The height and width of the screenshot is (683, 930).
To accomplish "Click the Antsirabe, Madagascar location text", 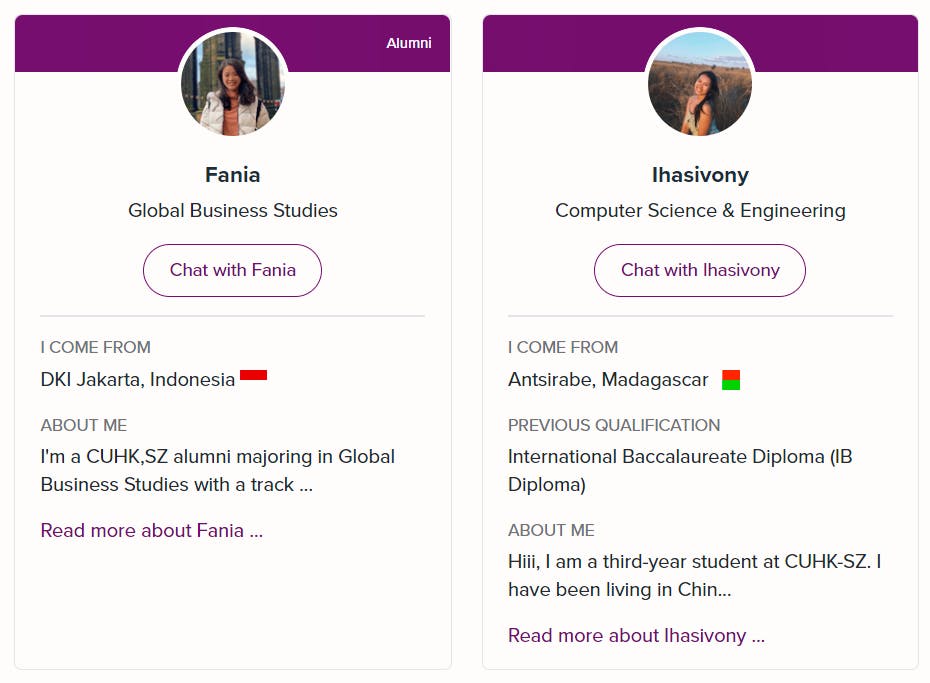I will click(608, 380).
